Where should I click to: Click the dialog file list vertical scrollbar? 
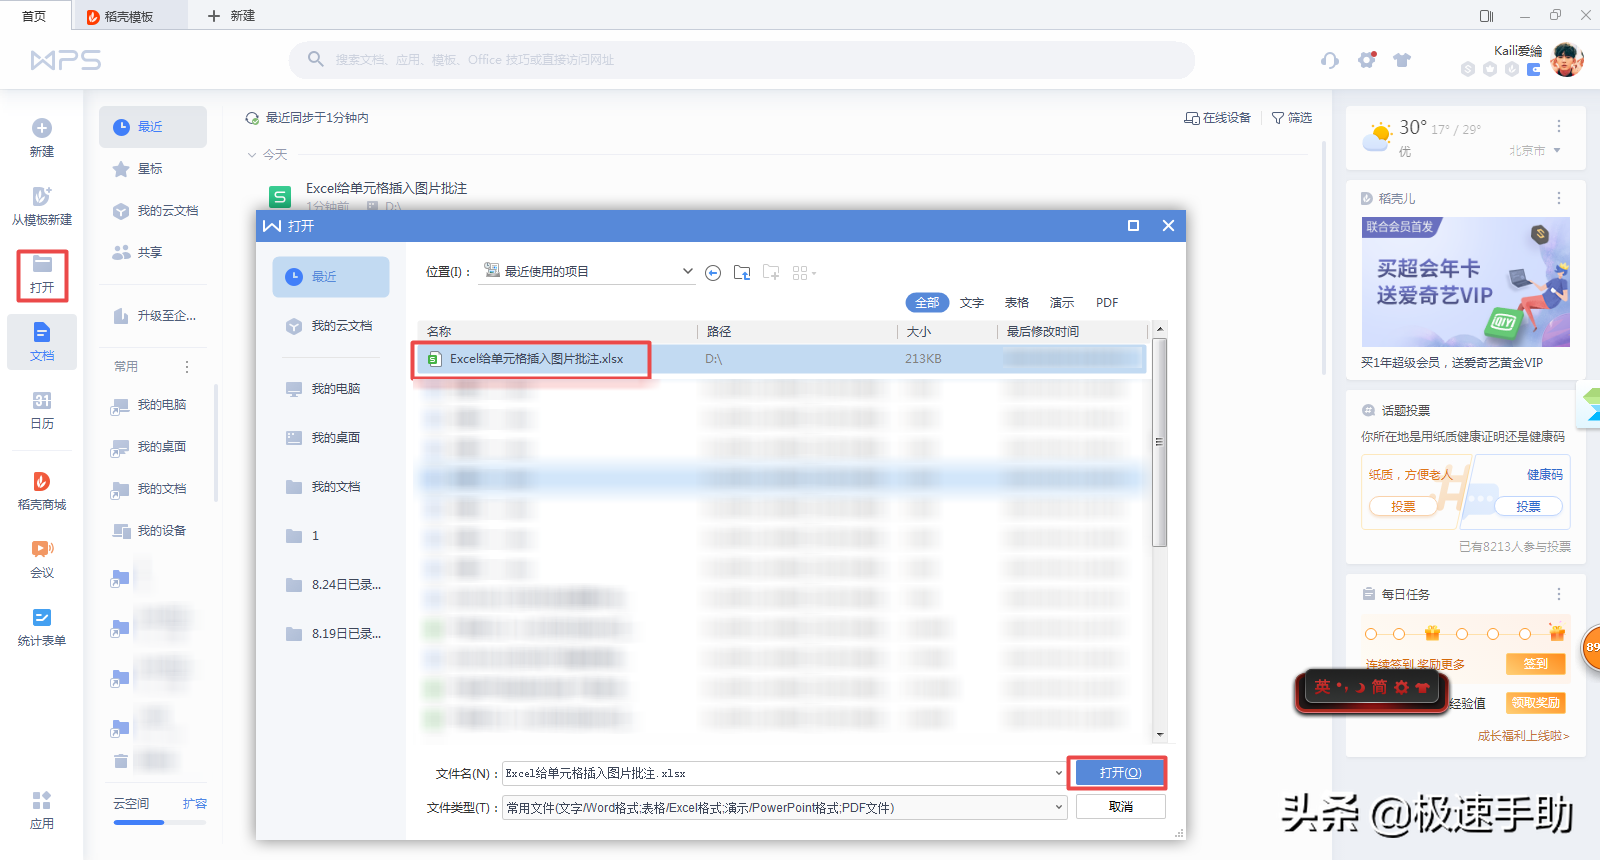click(x=1160, y=442)
